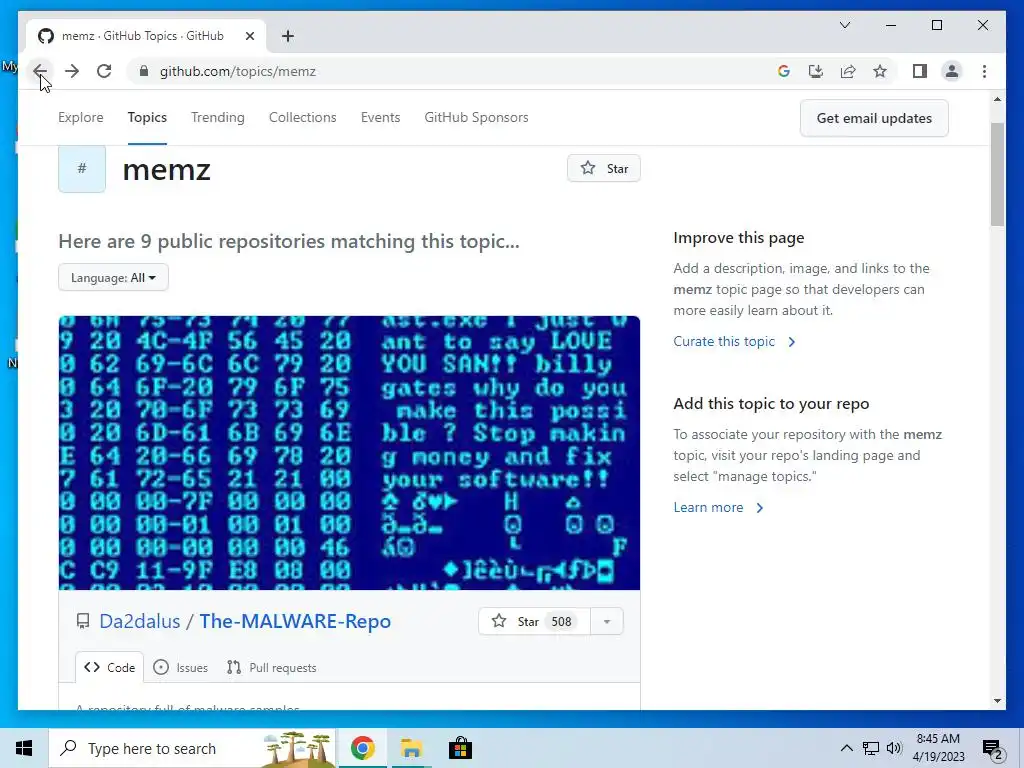The image size is (1024, 768).
Task: Select the Topics tab
Action: tap(147, 118)
